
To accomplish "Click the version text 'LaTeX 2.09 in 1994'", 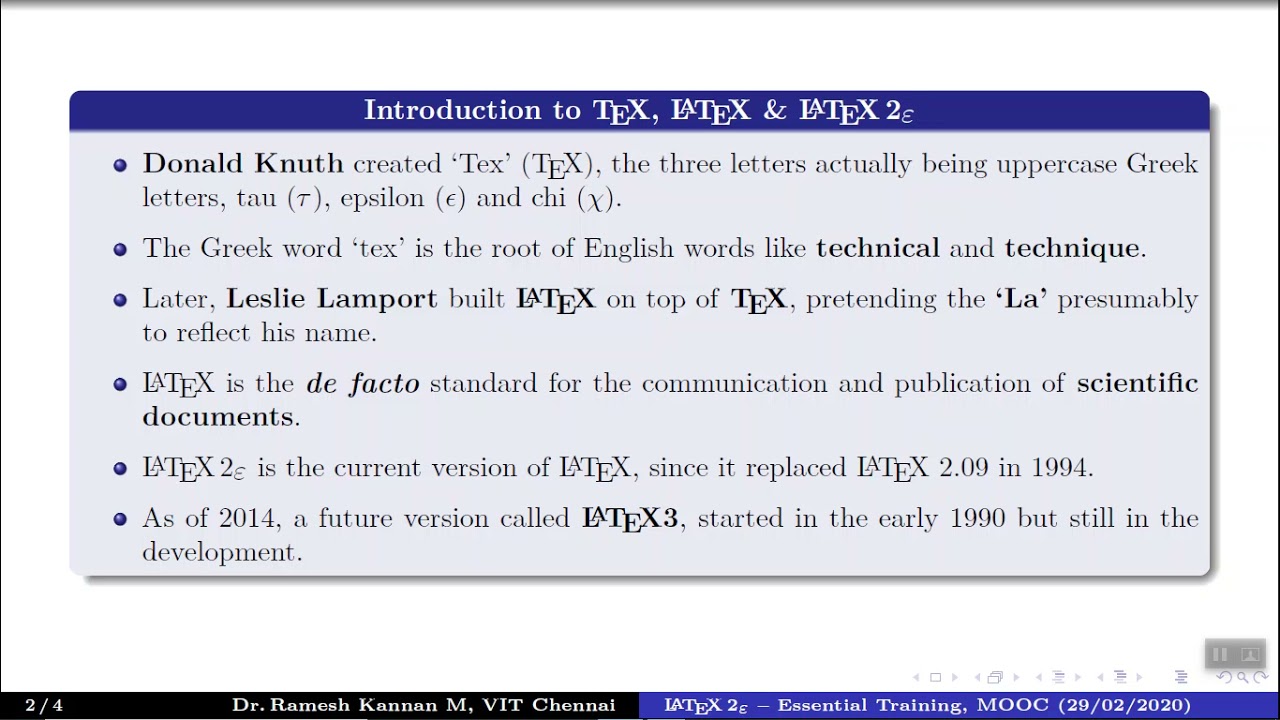I will point(974,468).
